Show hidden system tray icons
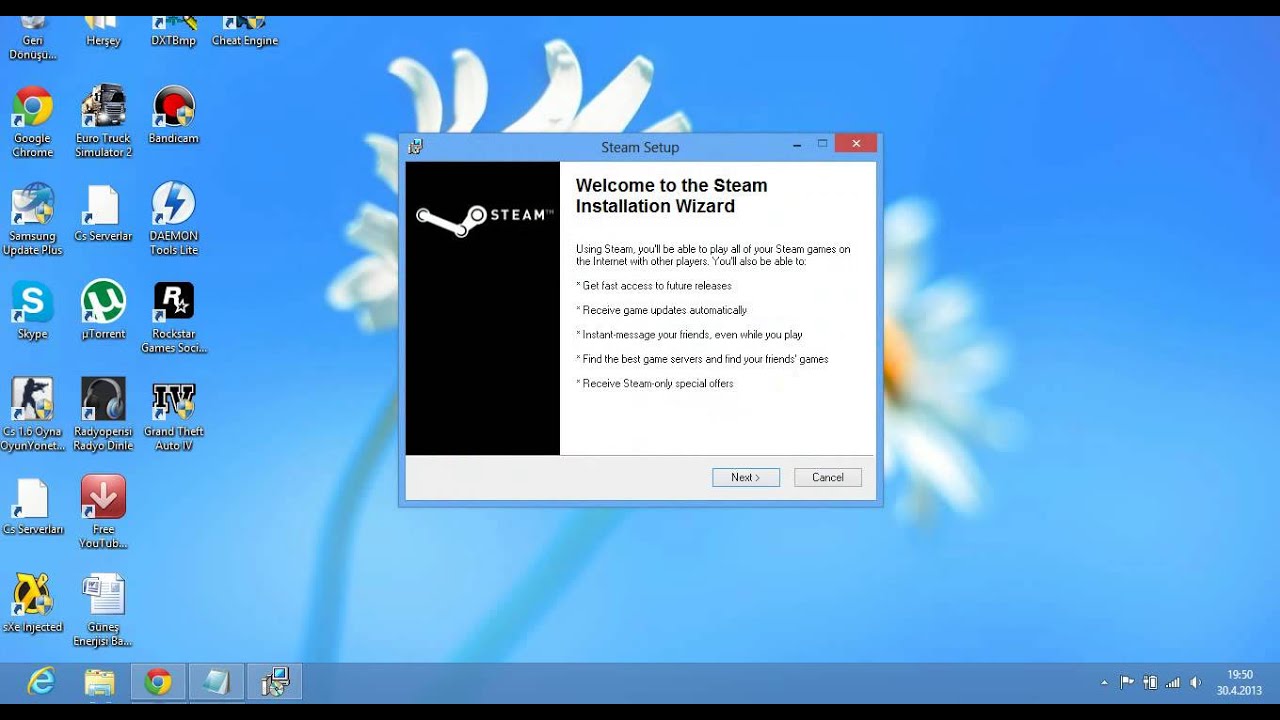 1104,683
